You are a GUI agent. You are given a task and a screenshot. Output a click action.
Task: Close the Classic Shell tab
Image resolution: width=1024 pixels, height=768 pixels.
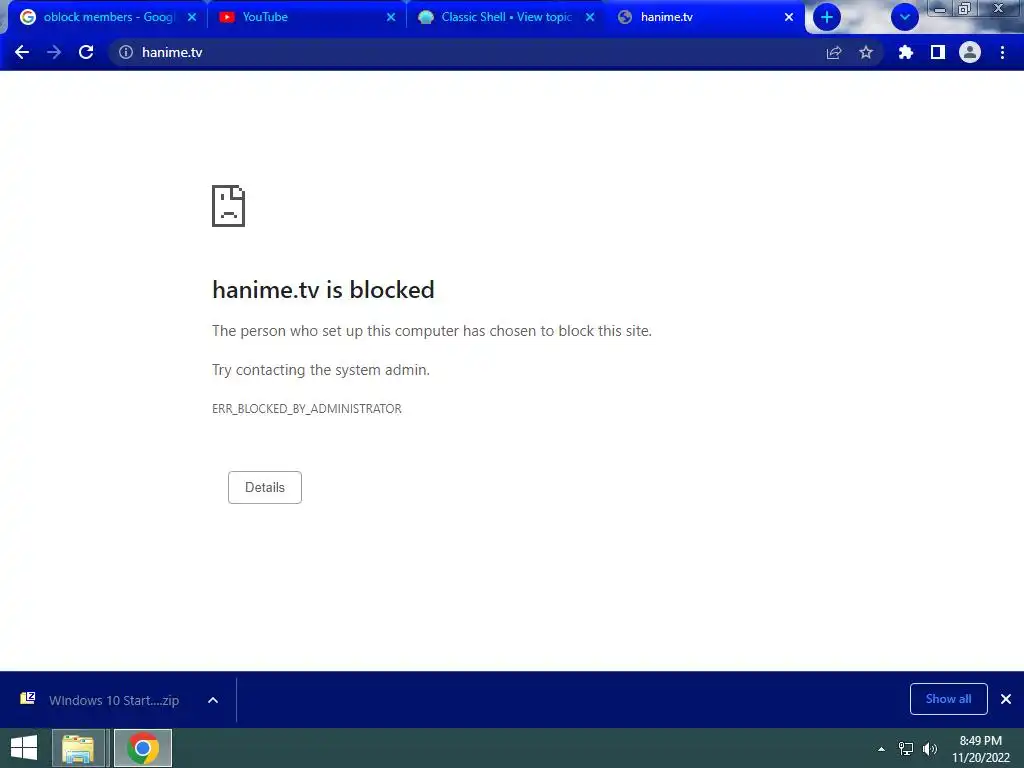pos(590,17)
